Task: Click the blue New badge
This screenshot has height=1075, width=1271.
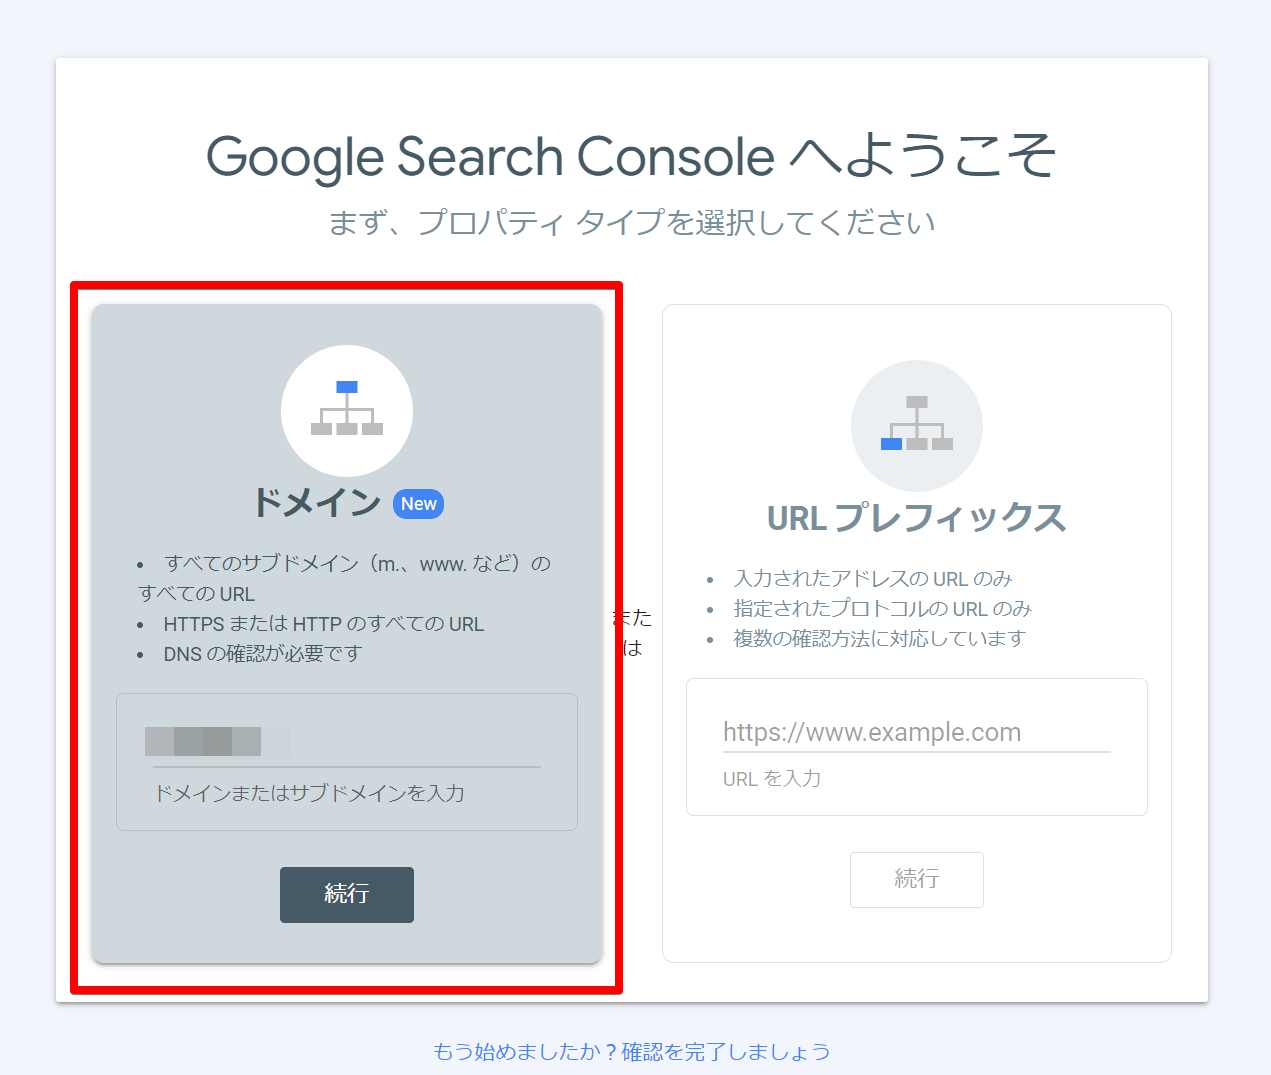Action: (x=418, y=504)
